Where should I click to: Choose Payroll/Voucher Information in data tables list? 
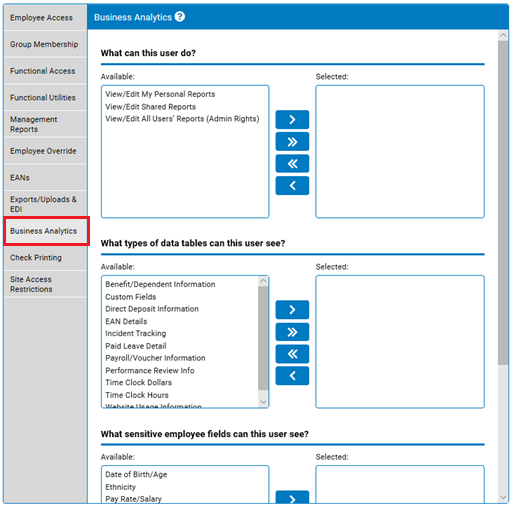(x=155, y=358)
